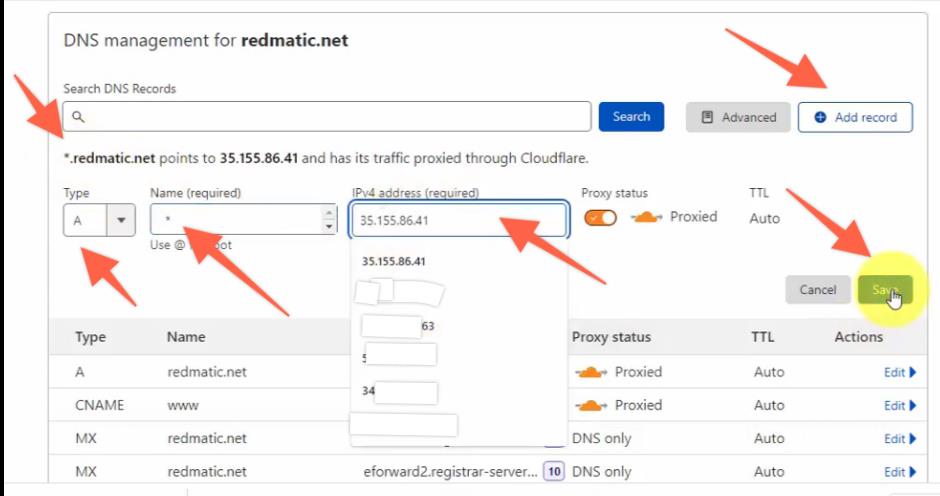
Task: Click the magnifier icon in search box
Action: (78, 116)
